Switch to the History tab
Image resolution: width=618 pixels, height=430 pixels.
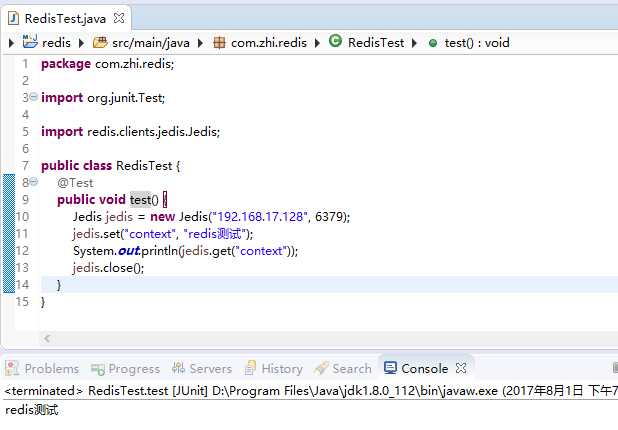click(274, 369)
